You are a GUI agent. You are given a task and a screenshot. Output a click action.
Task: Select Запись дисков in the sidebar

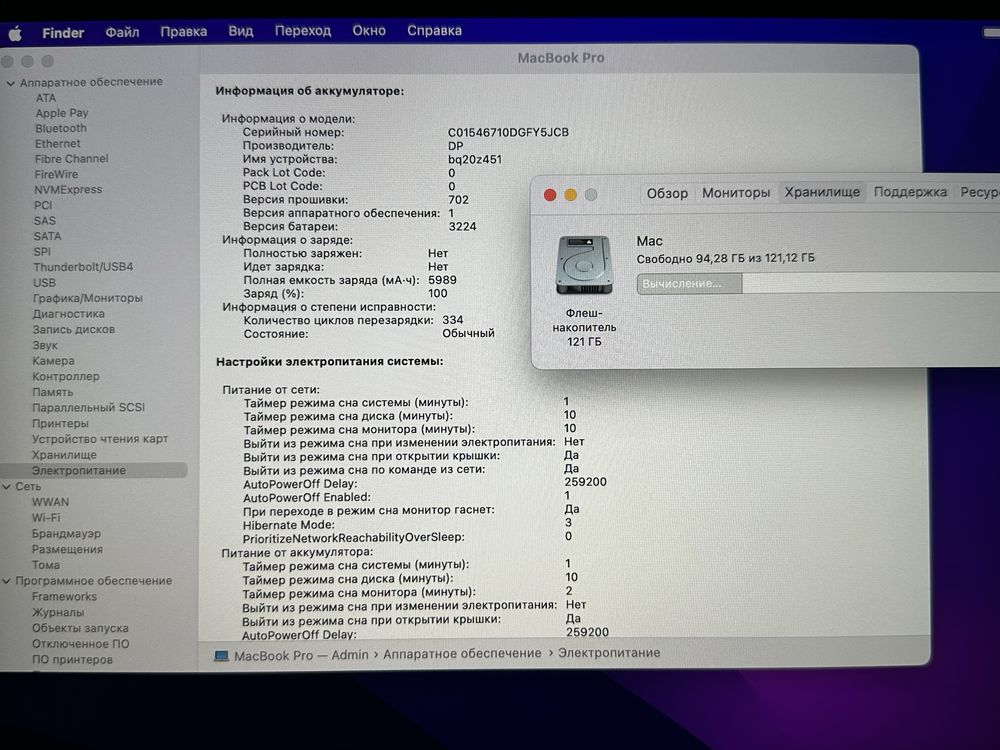(74, 330)
